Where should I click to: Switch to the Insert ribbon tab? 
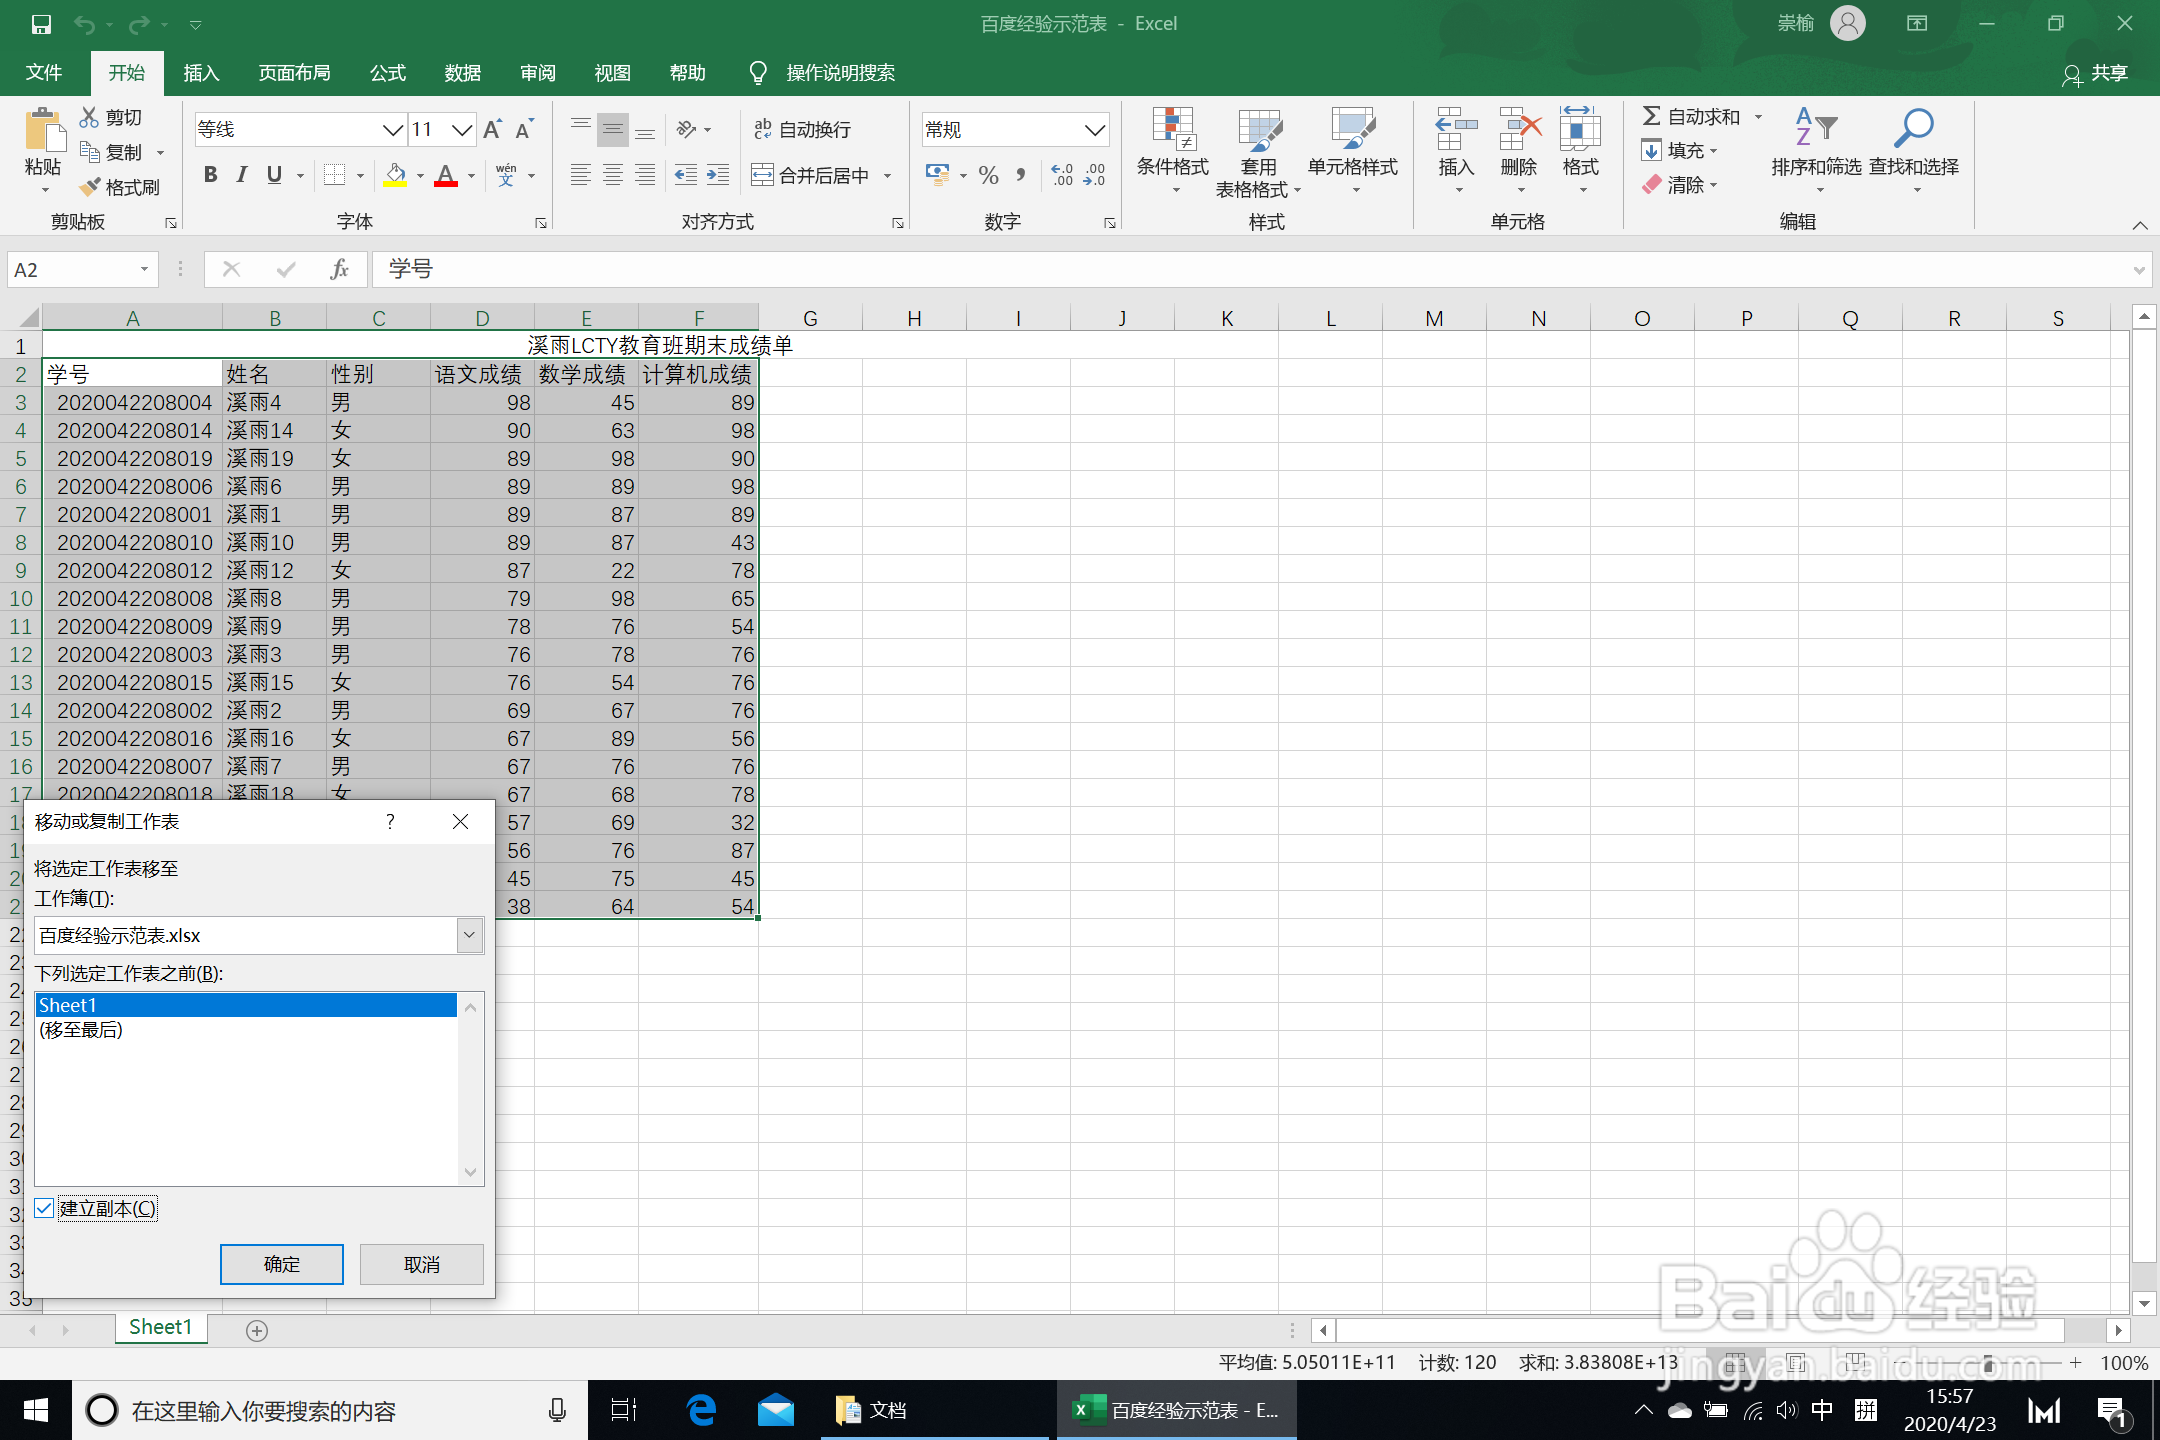coord(201,73)
